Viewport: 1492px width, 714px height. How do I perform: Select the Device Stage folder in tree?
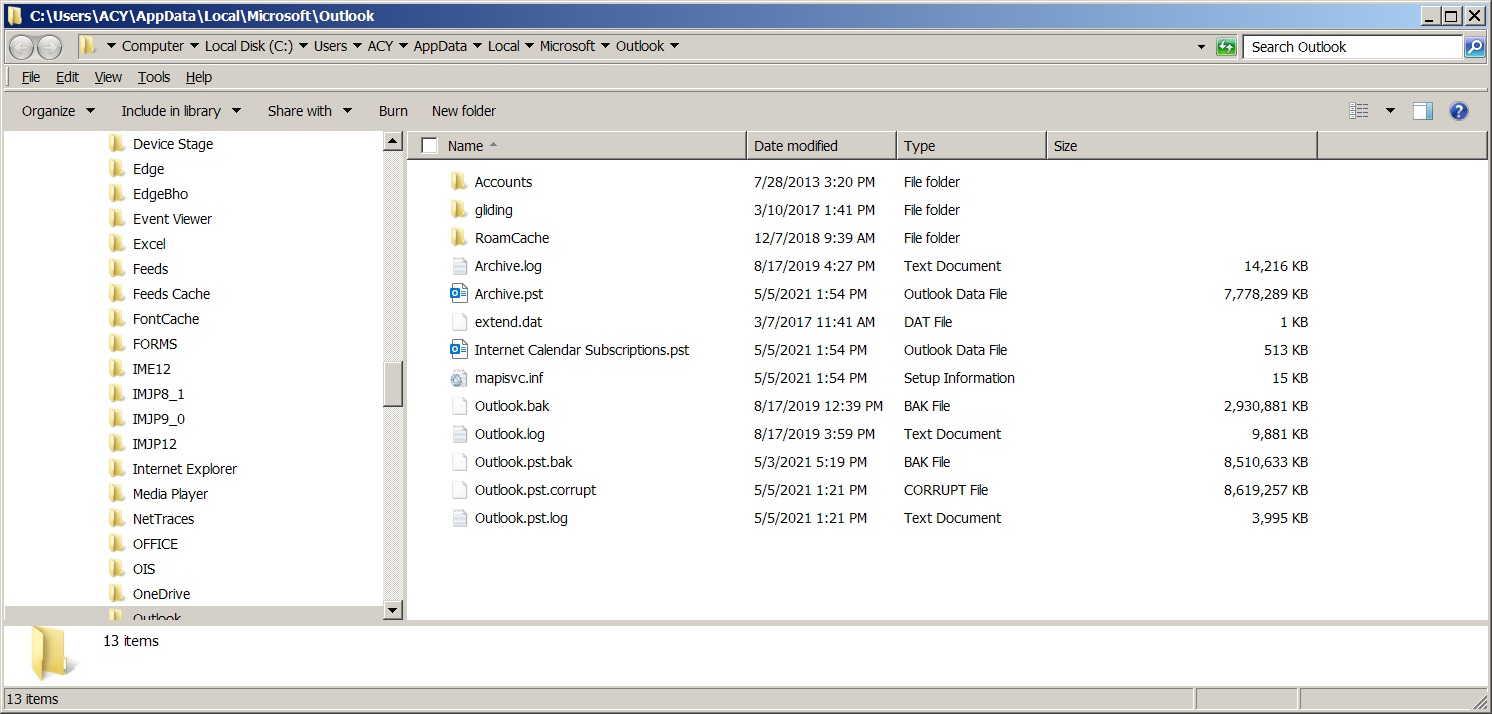(x=173, y=144)
